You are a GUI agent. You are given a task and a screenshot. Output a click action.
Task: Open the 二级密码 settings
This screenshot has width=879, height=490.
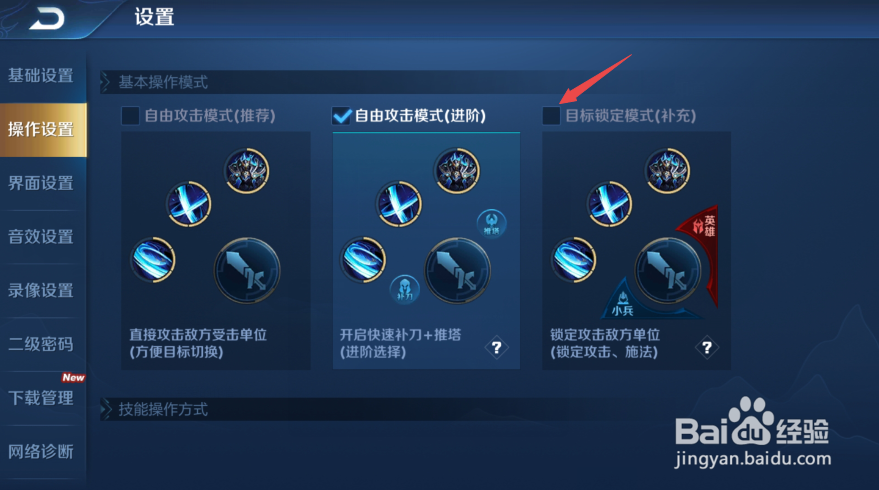(x=41, y=344)
